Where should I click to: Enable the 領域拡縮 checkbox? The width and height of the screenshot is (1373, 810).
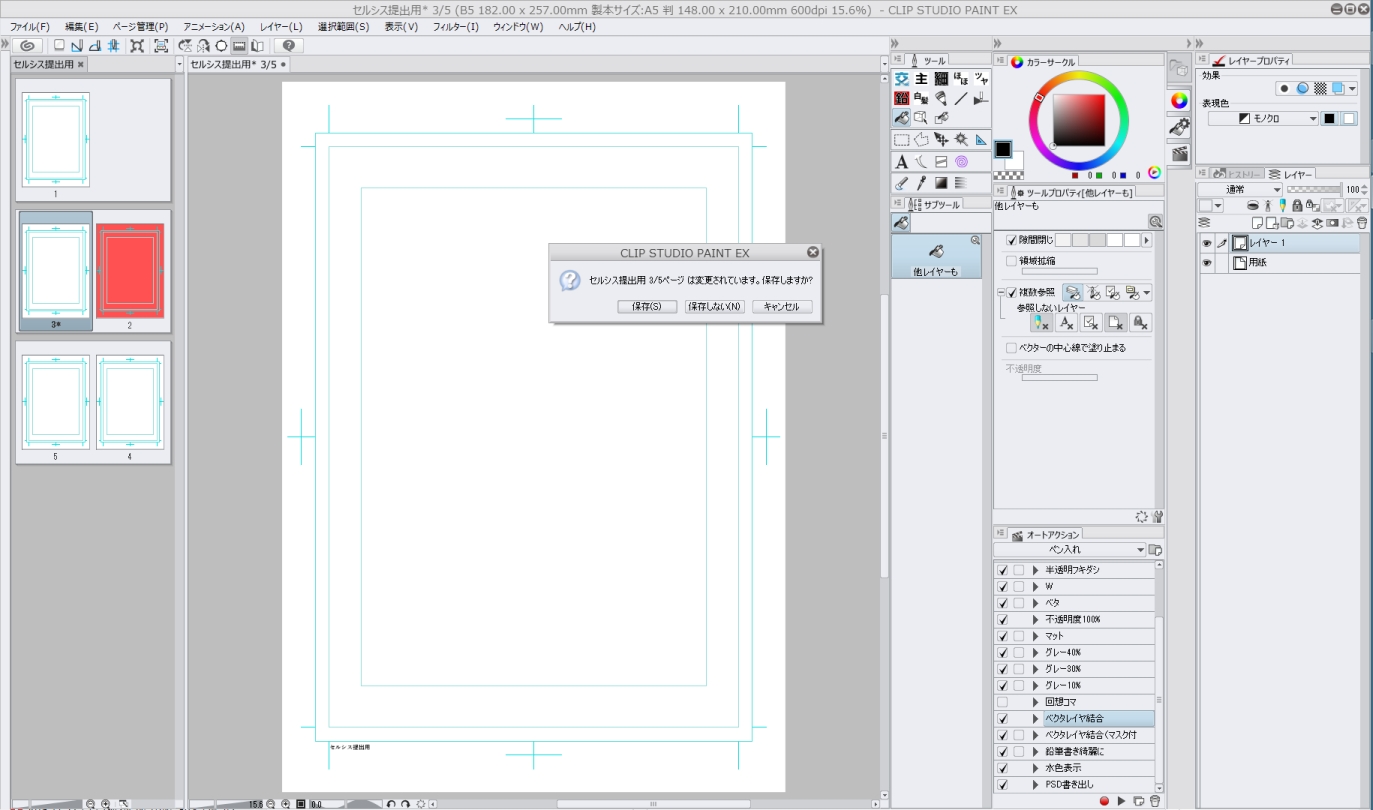coord(1011,261)
